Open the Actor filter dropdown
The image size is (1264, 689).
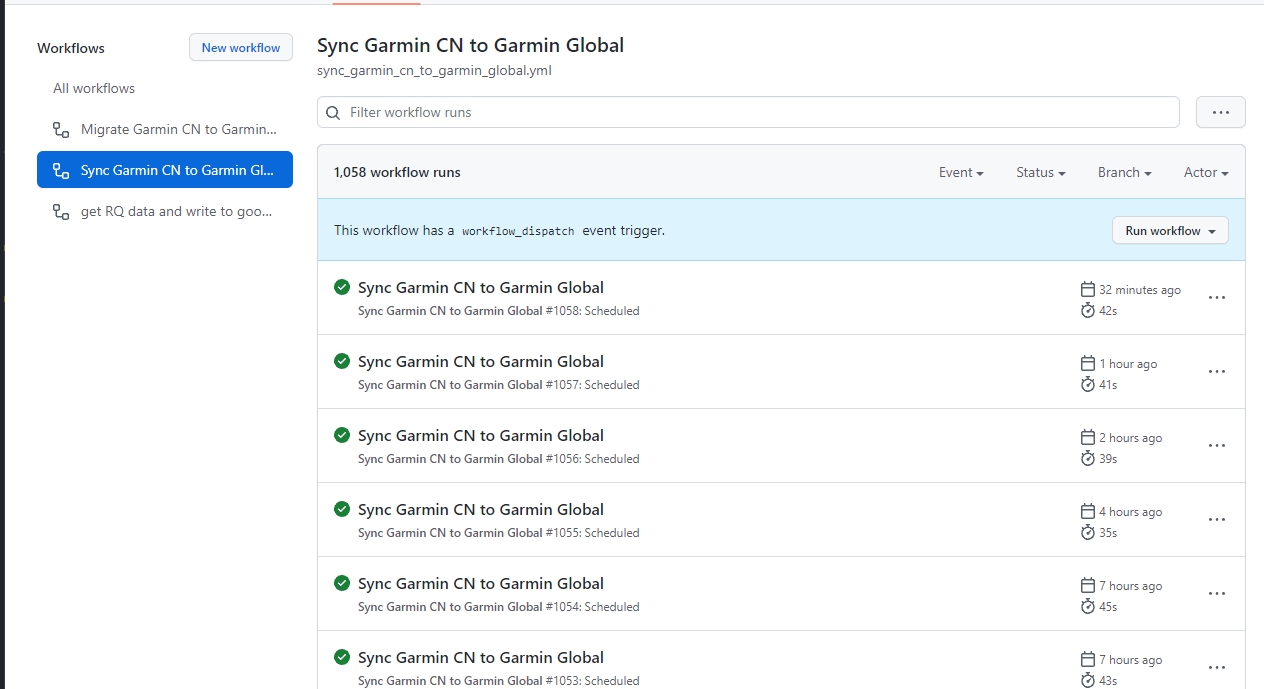click(1206, 172)
